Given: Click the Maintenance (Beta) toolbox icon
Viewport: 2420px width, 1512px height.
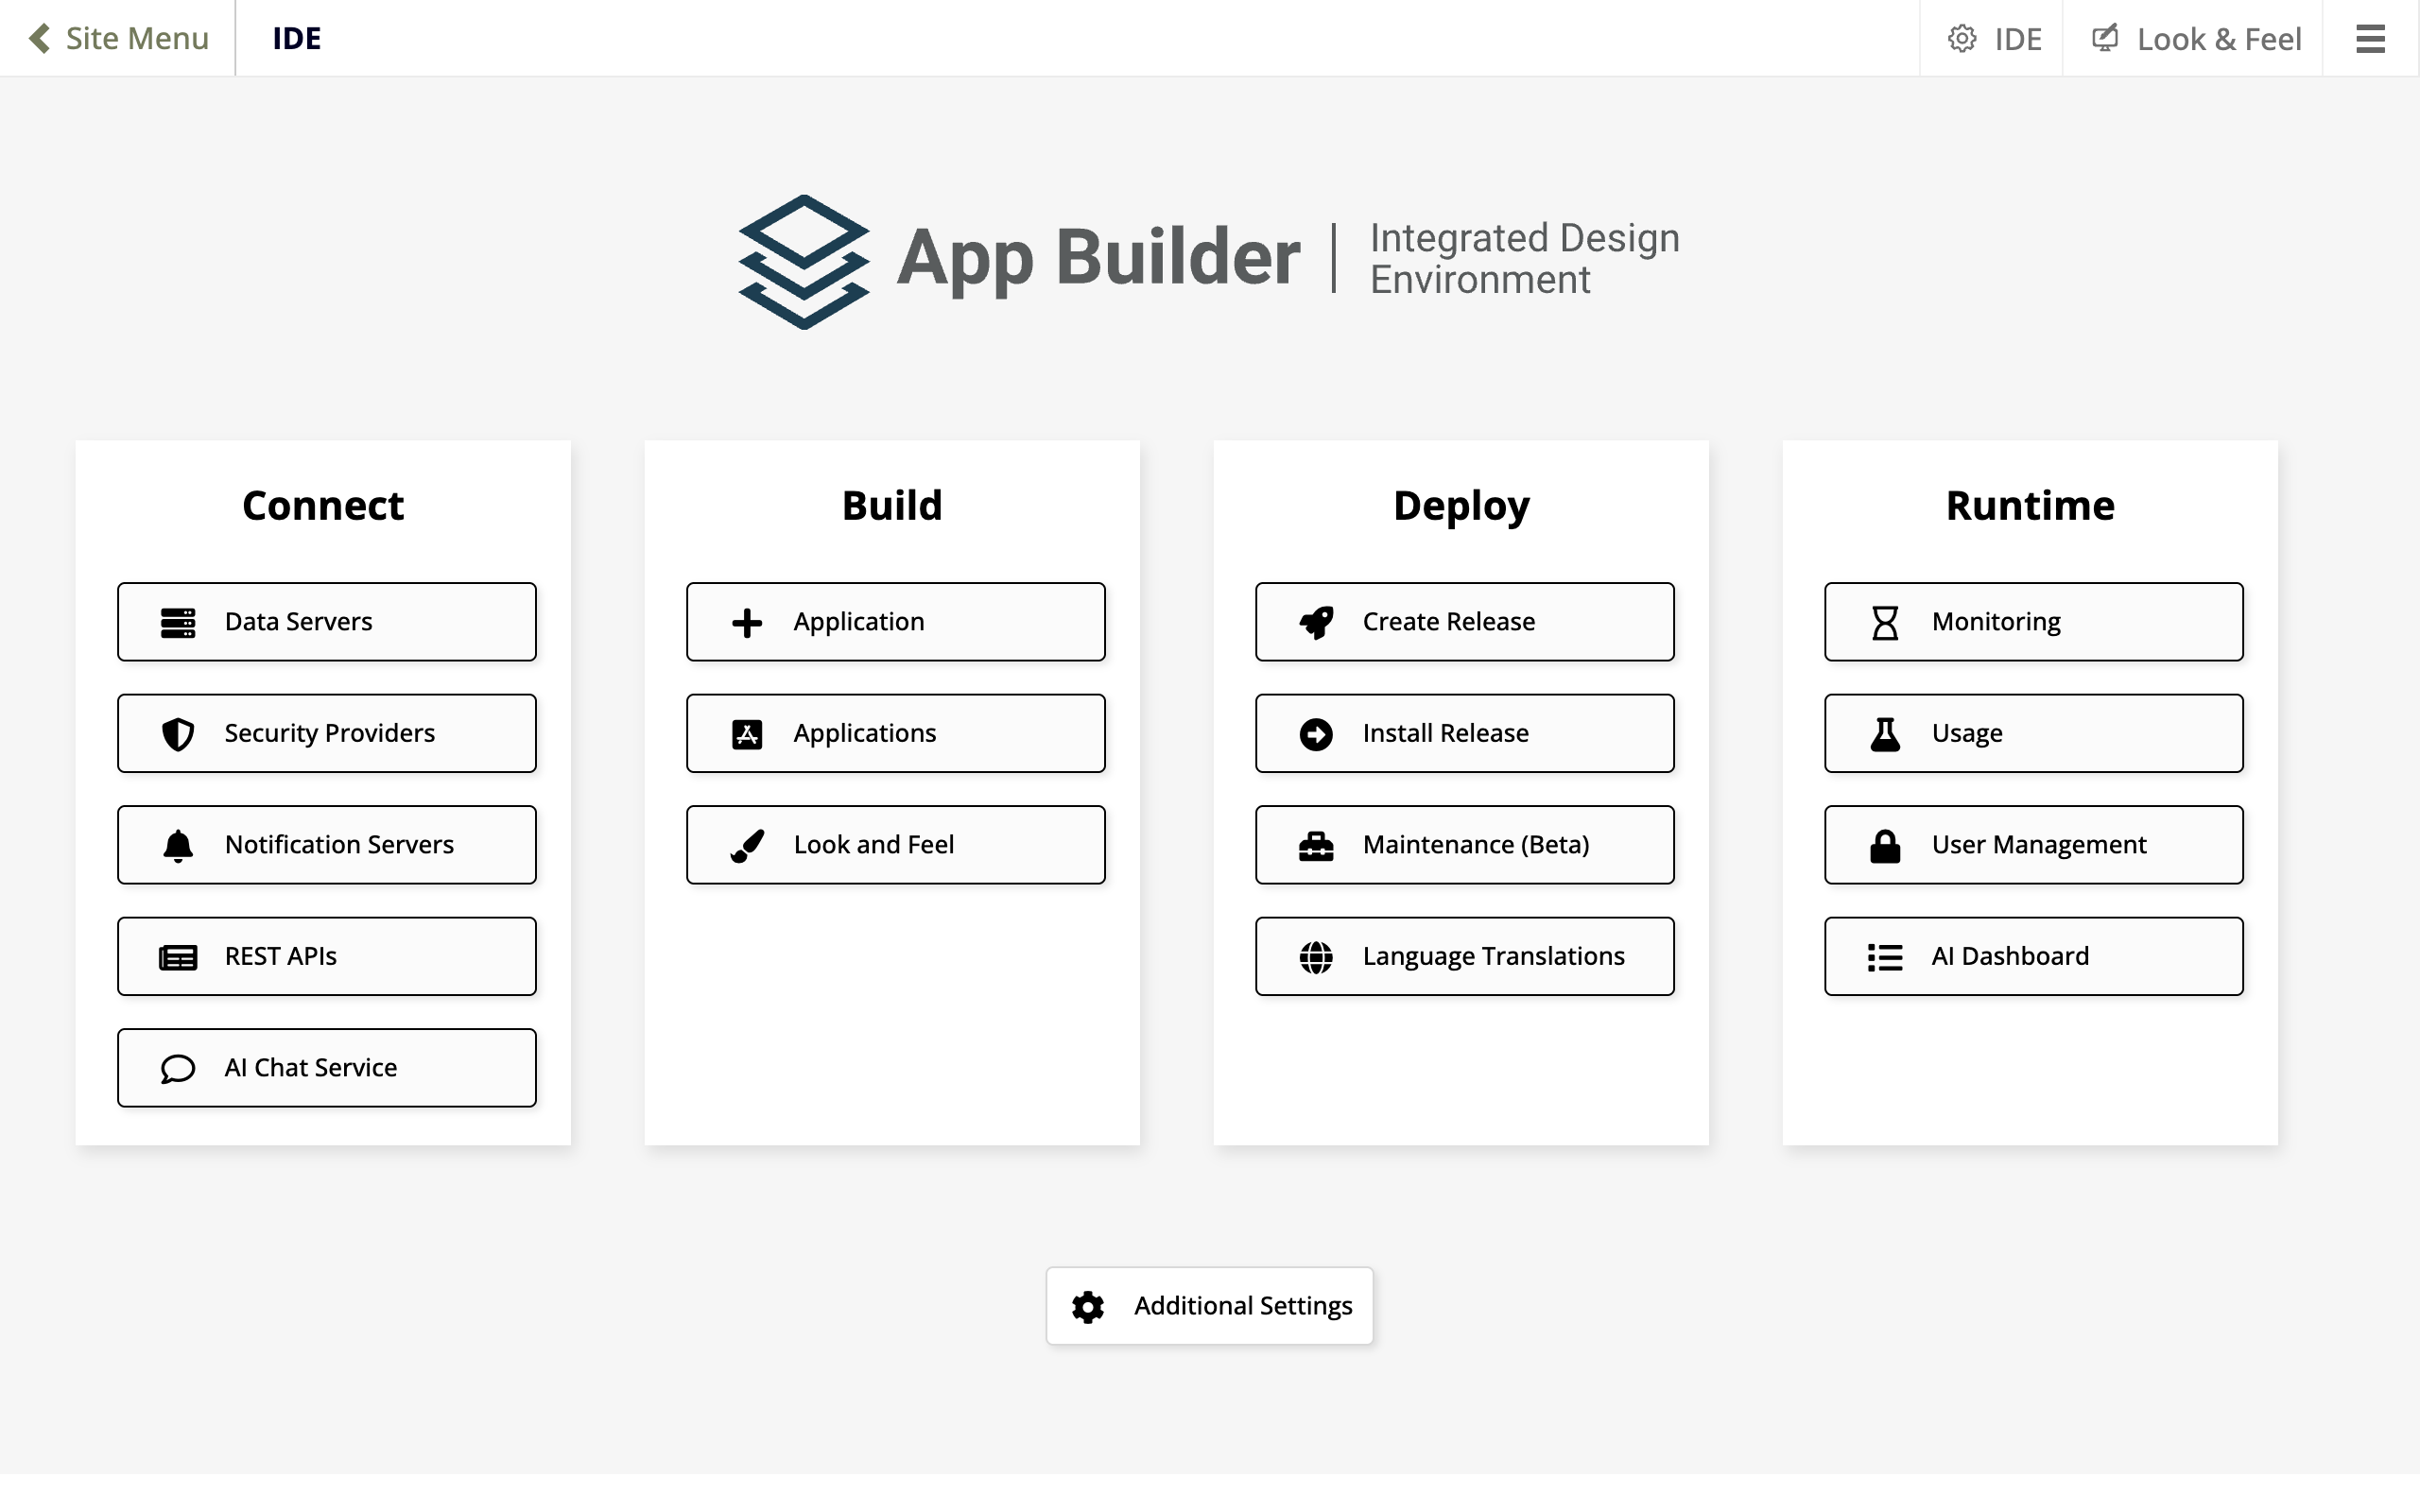Looking at the screenshot, I should pos(1317,845).
